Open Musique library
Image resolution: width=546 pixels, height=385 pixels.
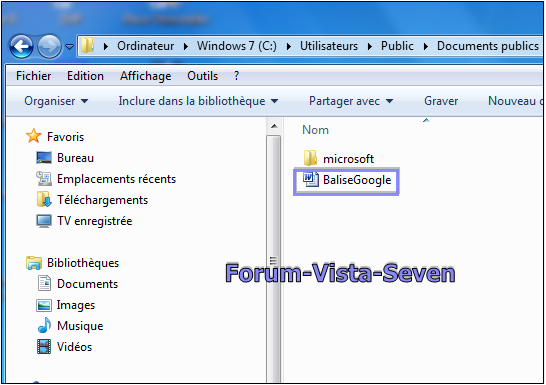[x=80, y=326]
